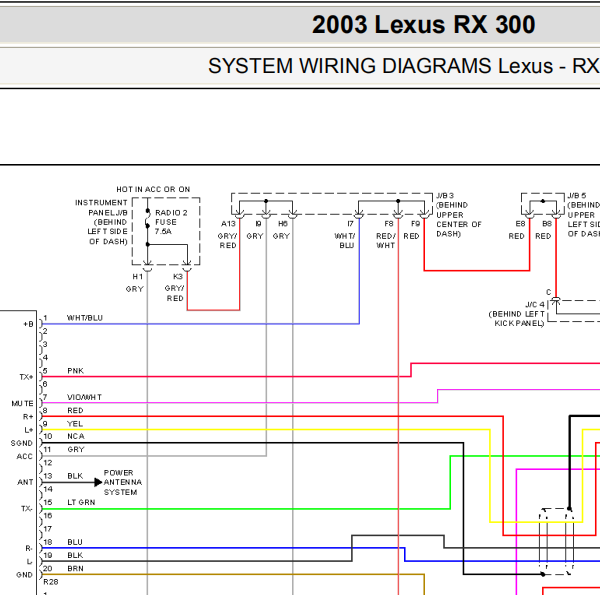Screen dimensions: 600x595
Task: Select the "WHT/BLU" wire label at pin 1
Action: [85, 318]
